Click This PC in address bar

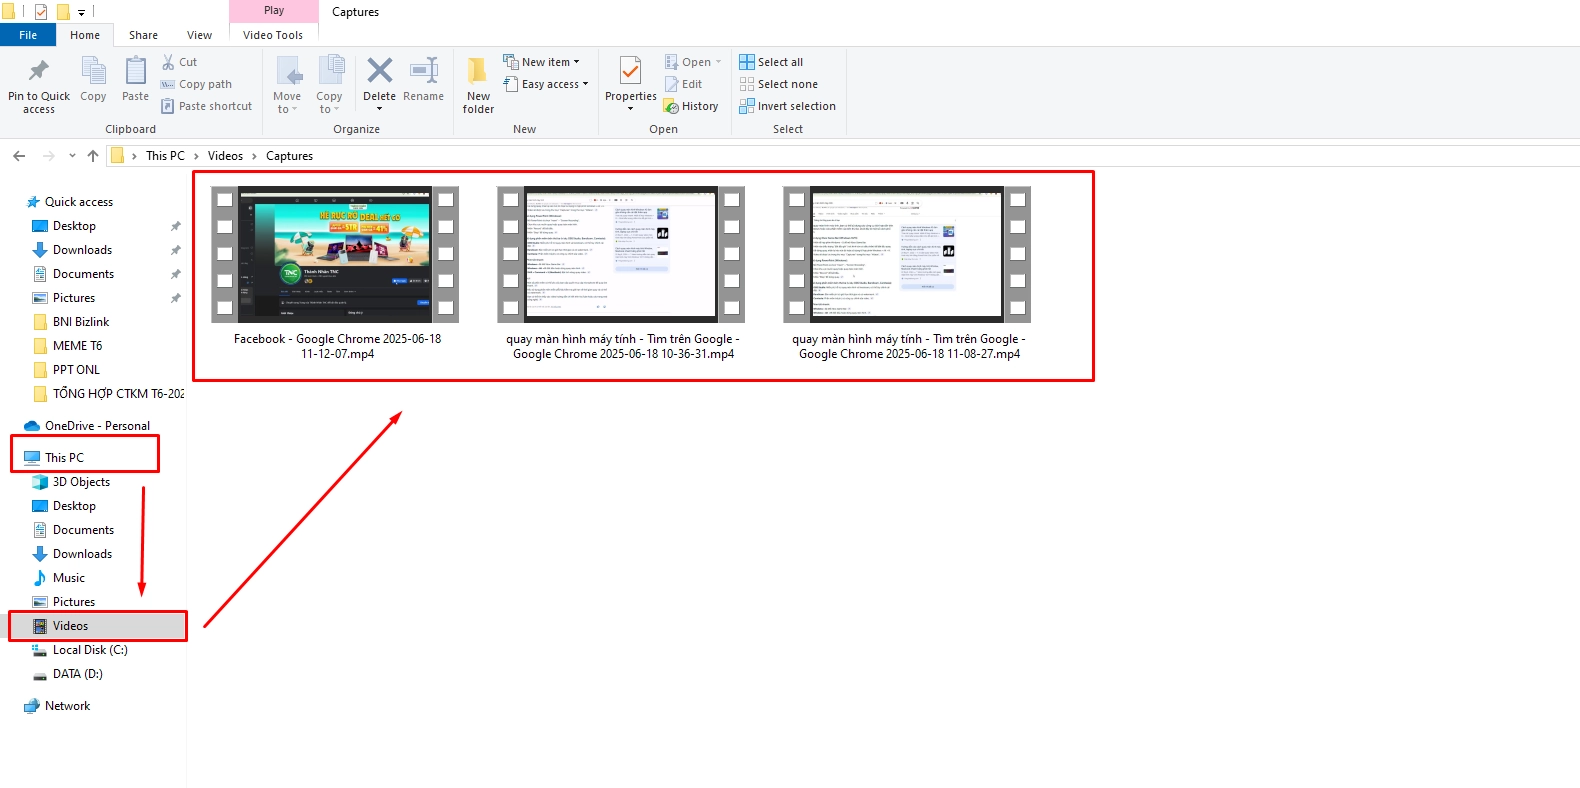165,156
